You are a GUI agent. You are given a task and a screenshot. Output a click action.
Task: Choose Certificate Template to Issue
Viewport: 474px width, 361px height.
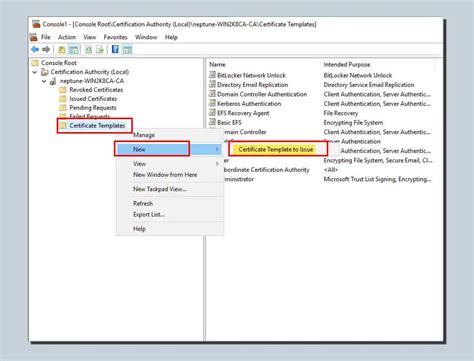[x=276, y=150]
